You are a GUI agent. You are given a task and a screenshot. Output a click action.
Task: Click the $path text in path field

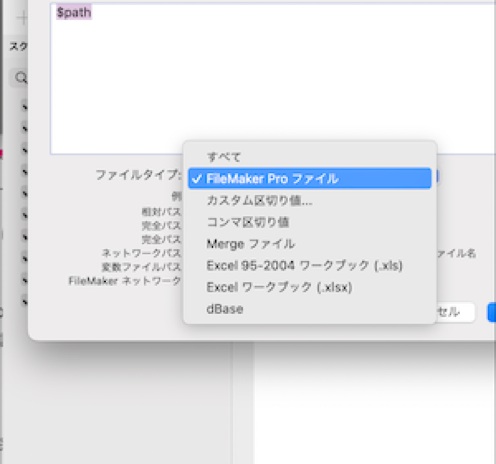[74, 12]
